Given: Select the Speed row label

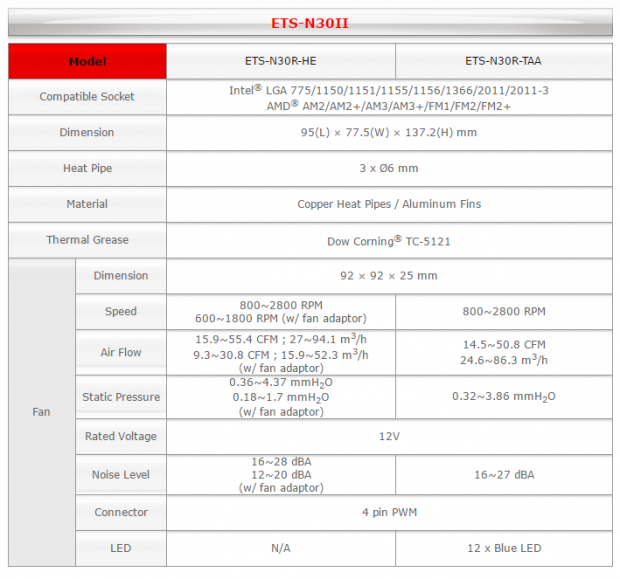Looking at the screenshot, I should coord(121,311).
